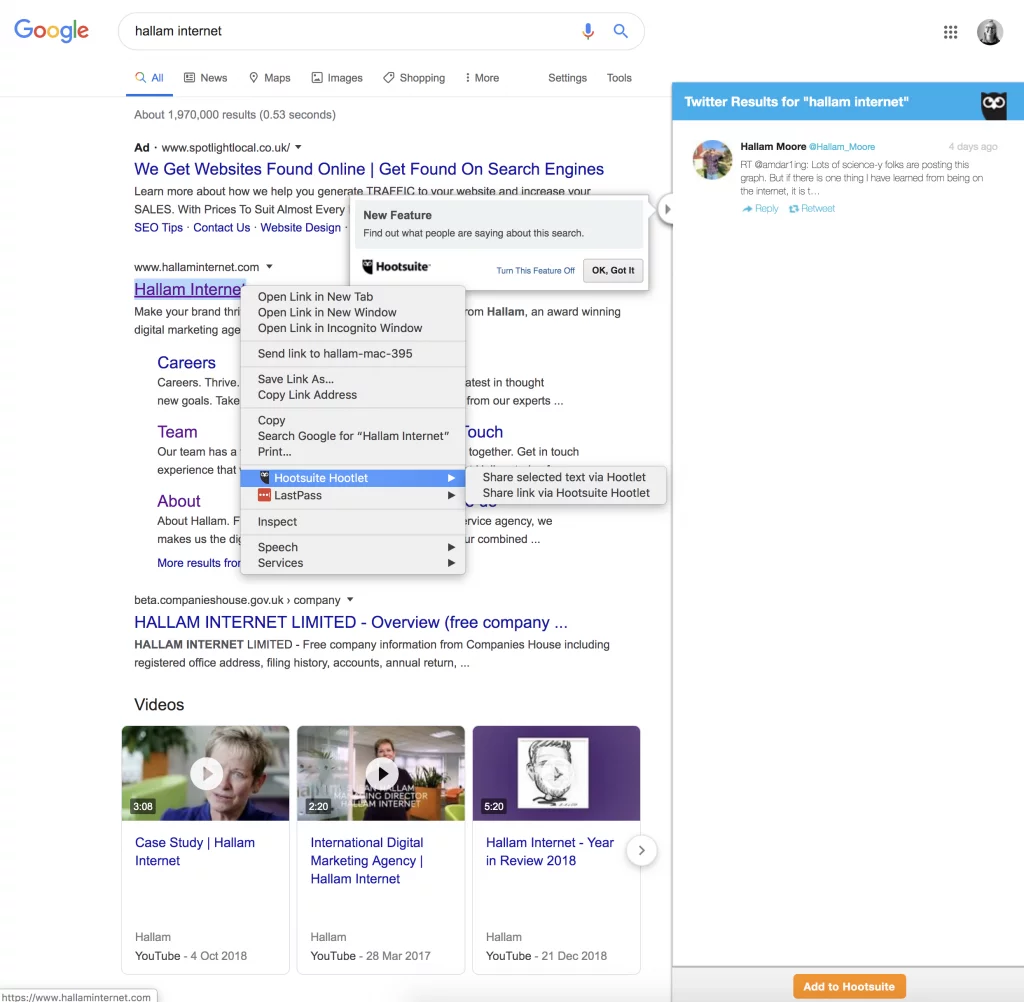Screen dimensions: 1024x1002
Task: Open the About sitelink
Action: click(x=178, y=501)
